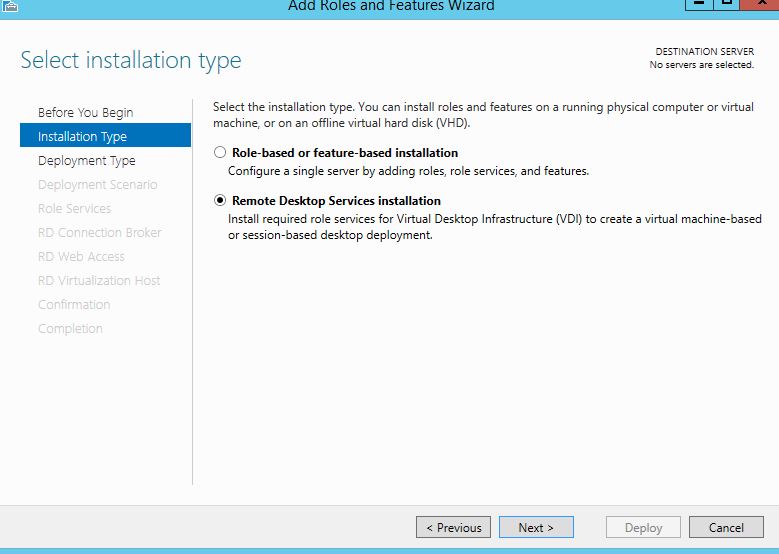Click the Previous button
Viewport: 779px width, 554px height.
(x=453, y=527)
